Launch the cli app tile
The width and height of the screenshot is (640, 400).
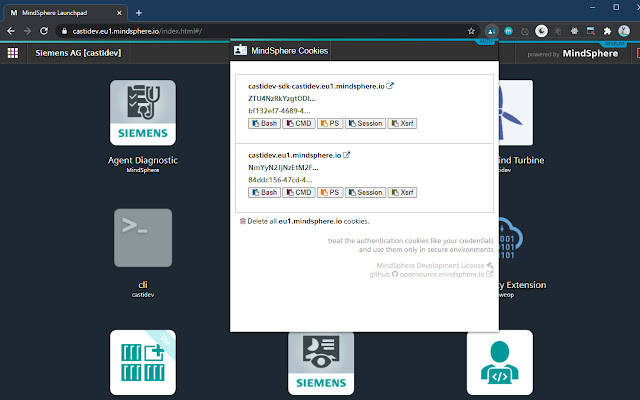click(143, 238)
